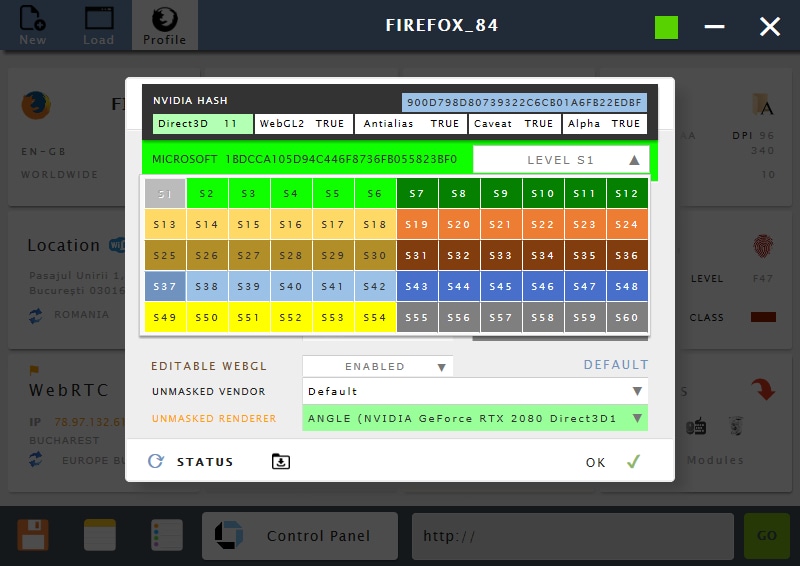This screenshot has width=800, height=566.
Task: Open the Unmasked Vendor Default dropdown
Action: [475, 391]
